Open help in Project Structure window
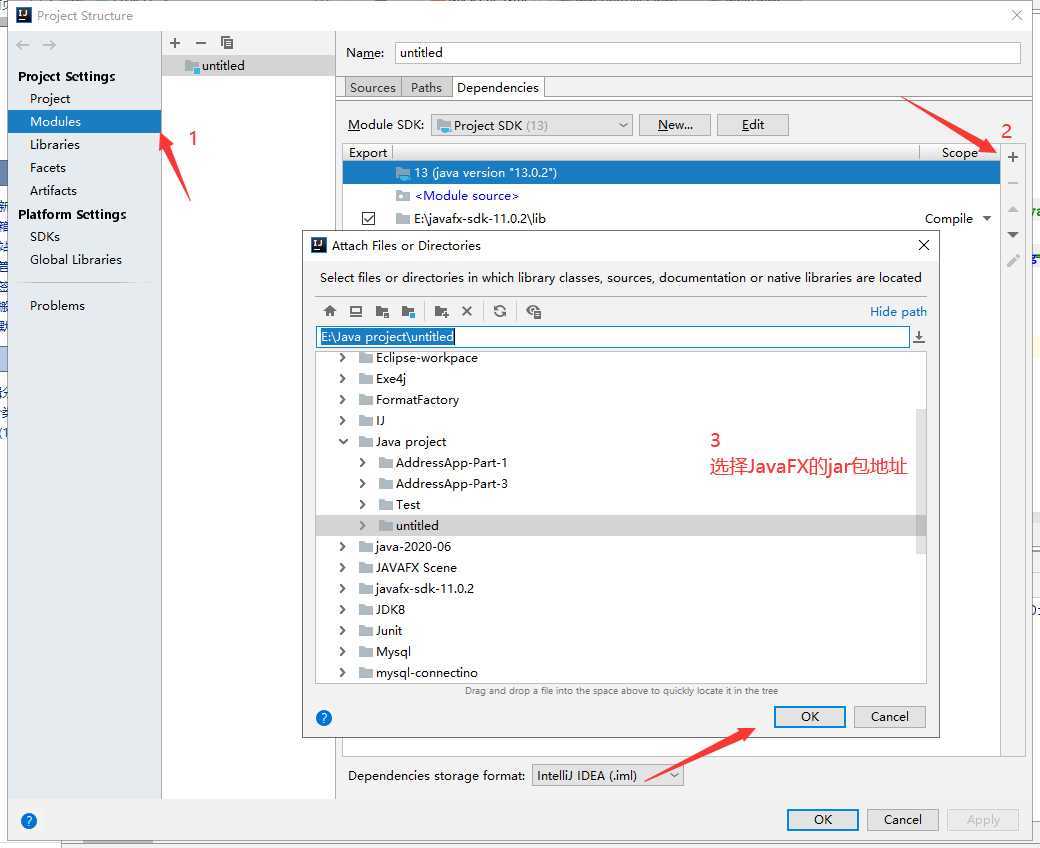This screenshot has height=848, width=1040. click(x=29, y=821)
